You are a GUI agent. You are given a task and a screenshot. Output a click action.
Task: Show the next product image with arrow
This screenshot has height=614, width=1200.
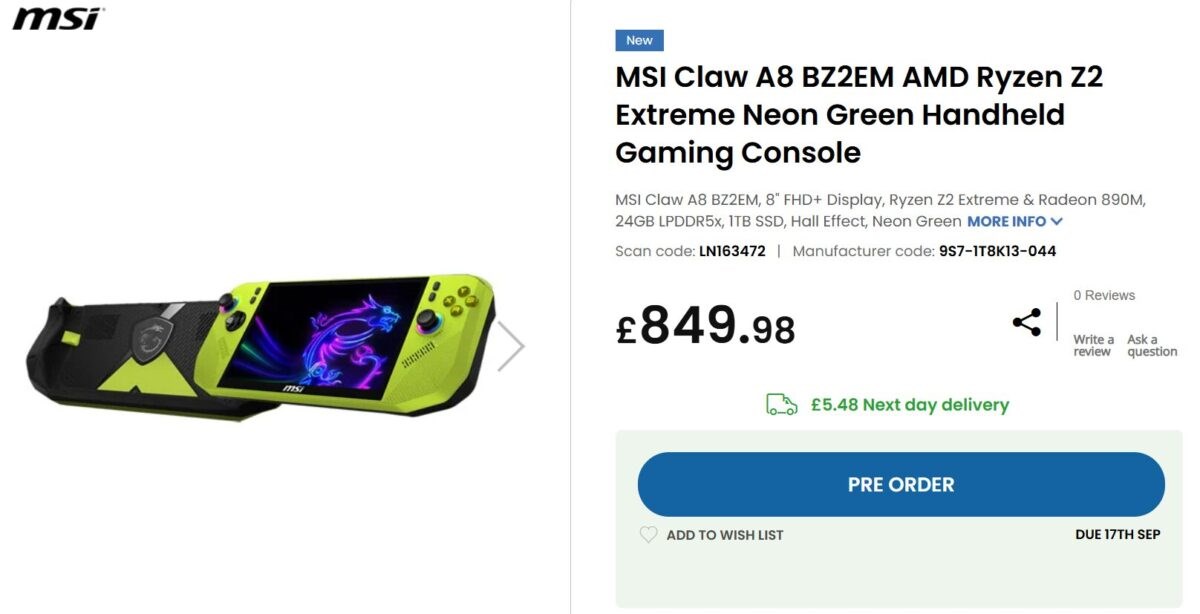click(x=511, y=346)
